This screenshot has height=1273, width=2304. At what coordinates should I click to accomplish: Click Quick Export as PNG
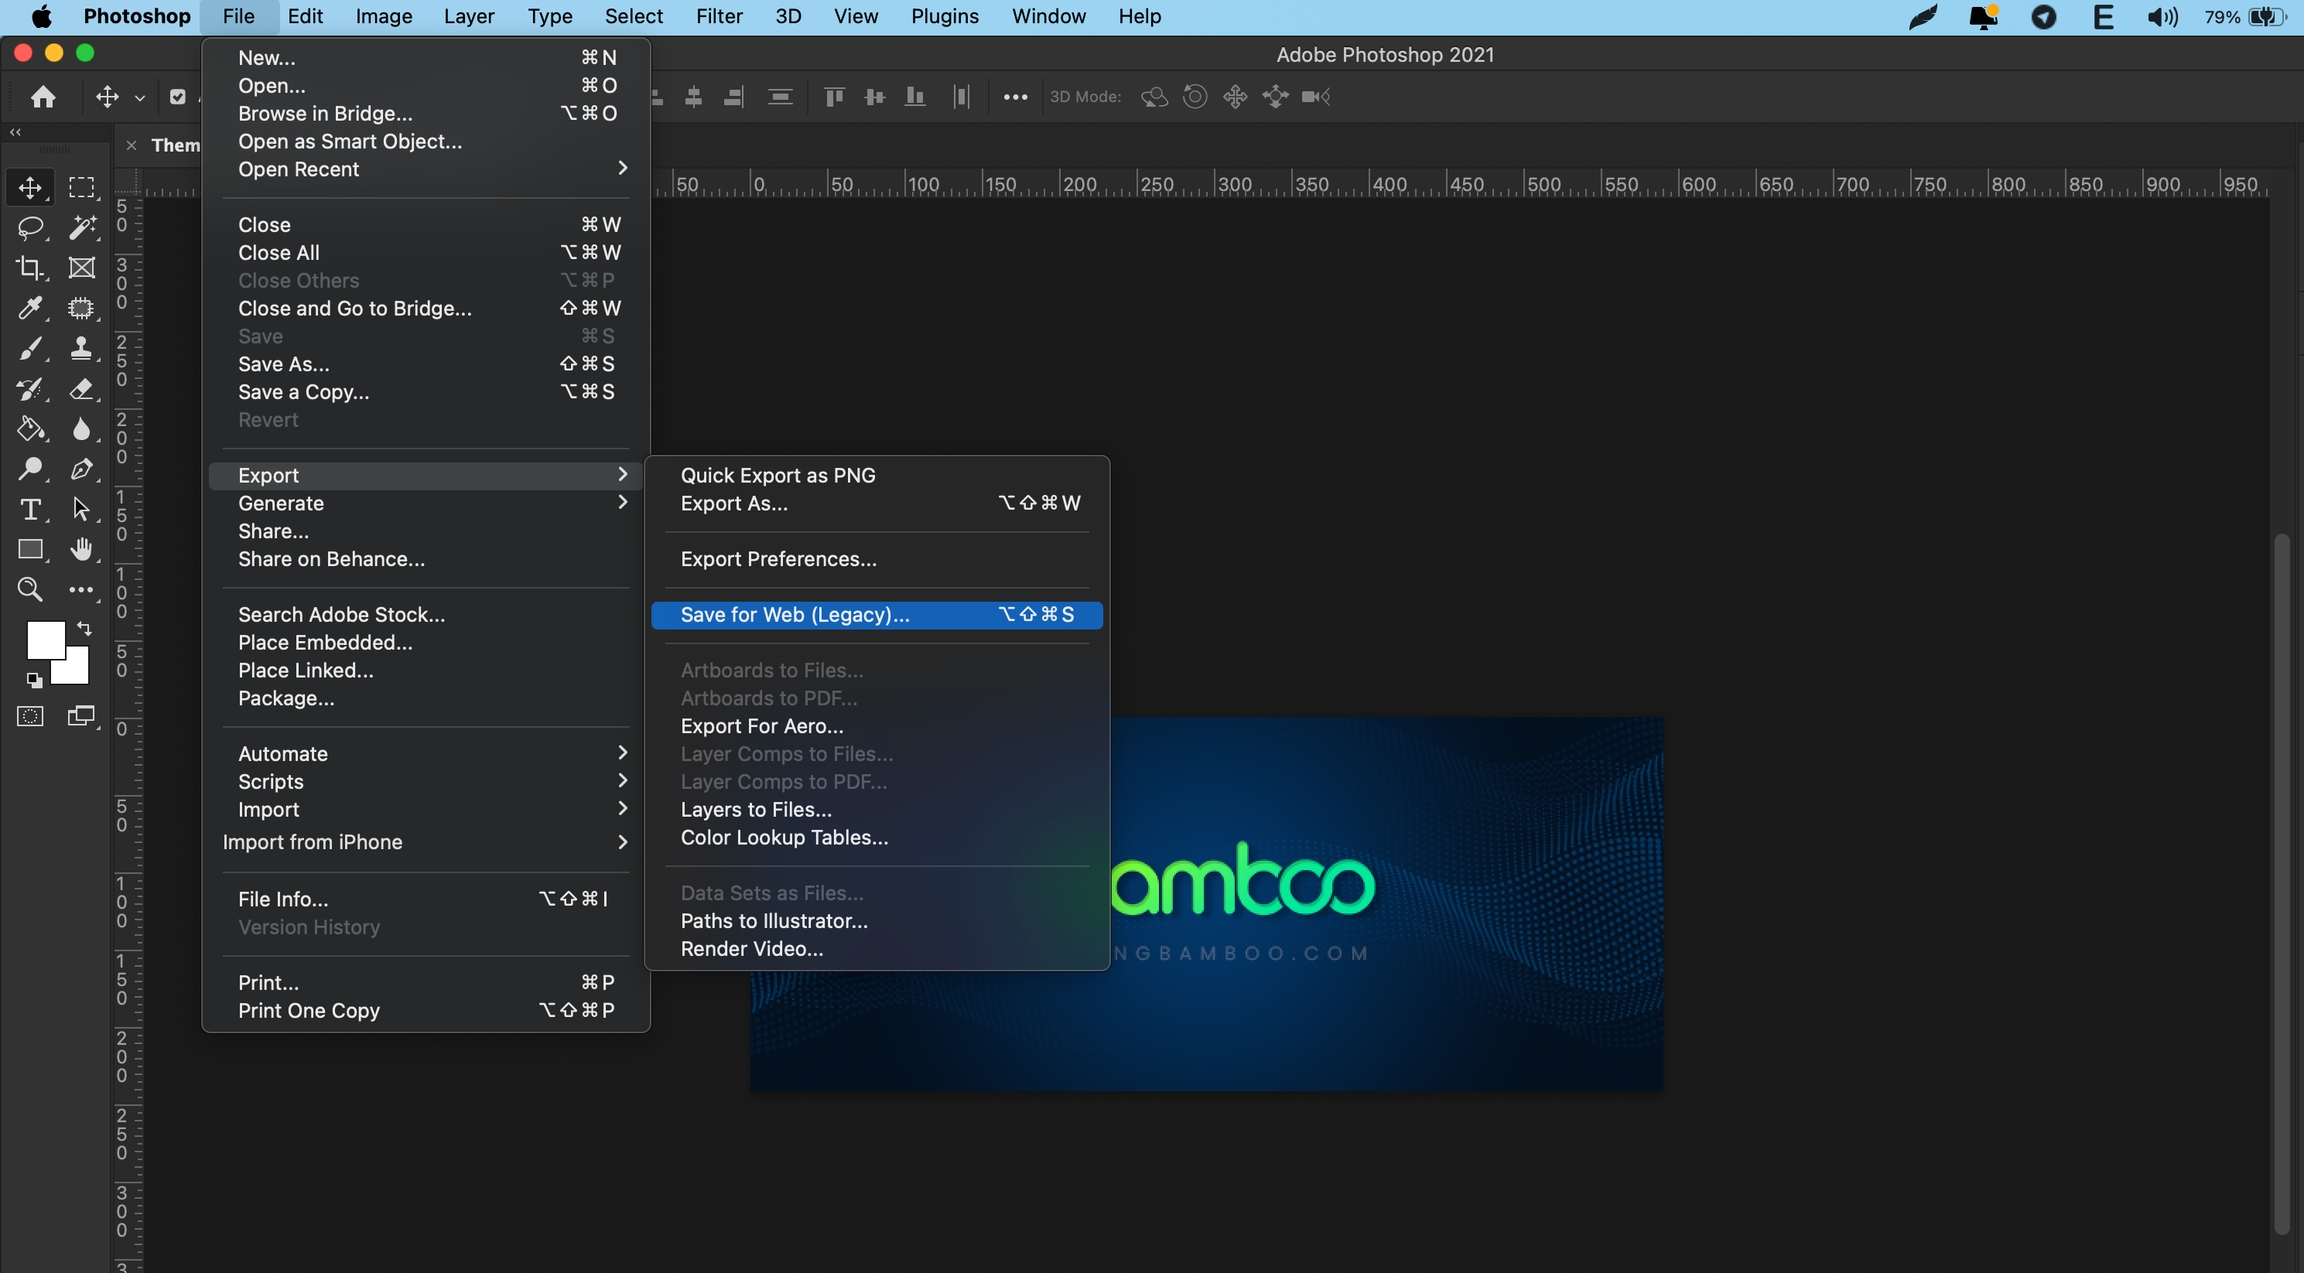click(x=777, y=475)
